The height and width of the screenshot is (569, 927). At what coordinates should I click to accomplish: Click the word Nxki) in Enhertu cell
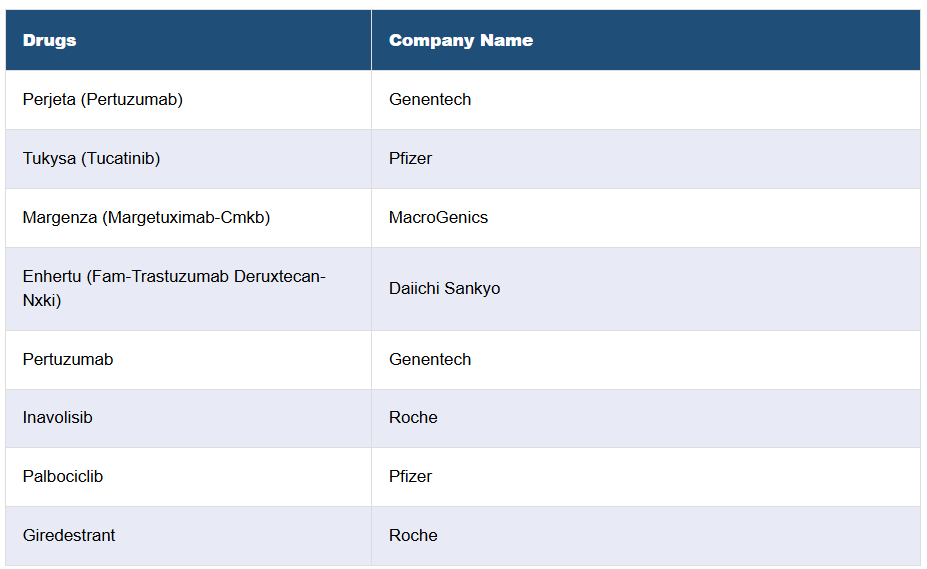(42, 300)
